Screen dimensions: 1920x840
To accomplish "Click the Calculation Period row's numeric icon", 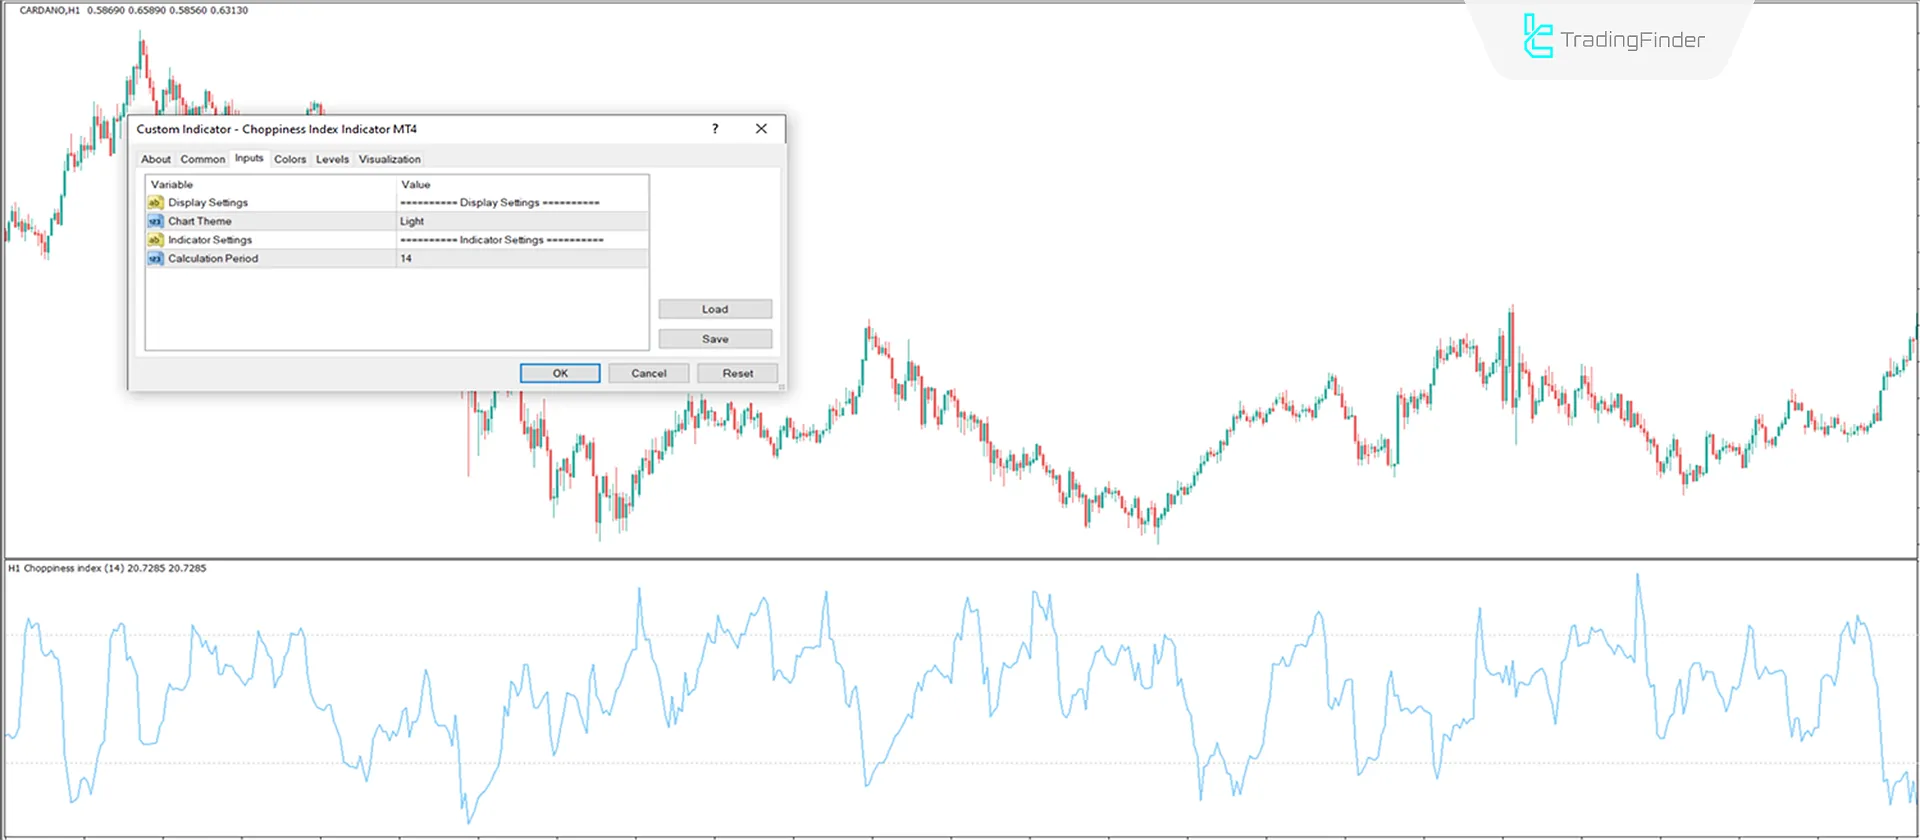I will pyautogui.click(x=155, y=259).
